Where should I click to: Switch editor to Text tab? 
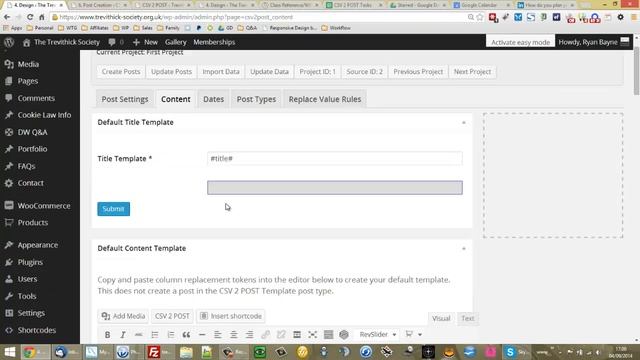(468, 318)
